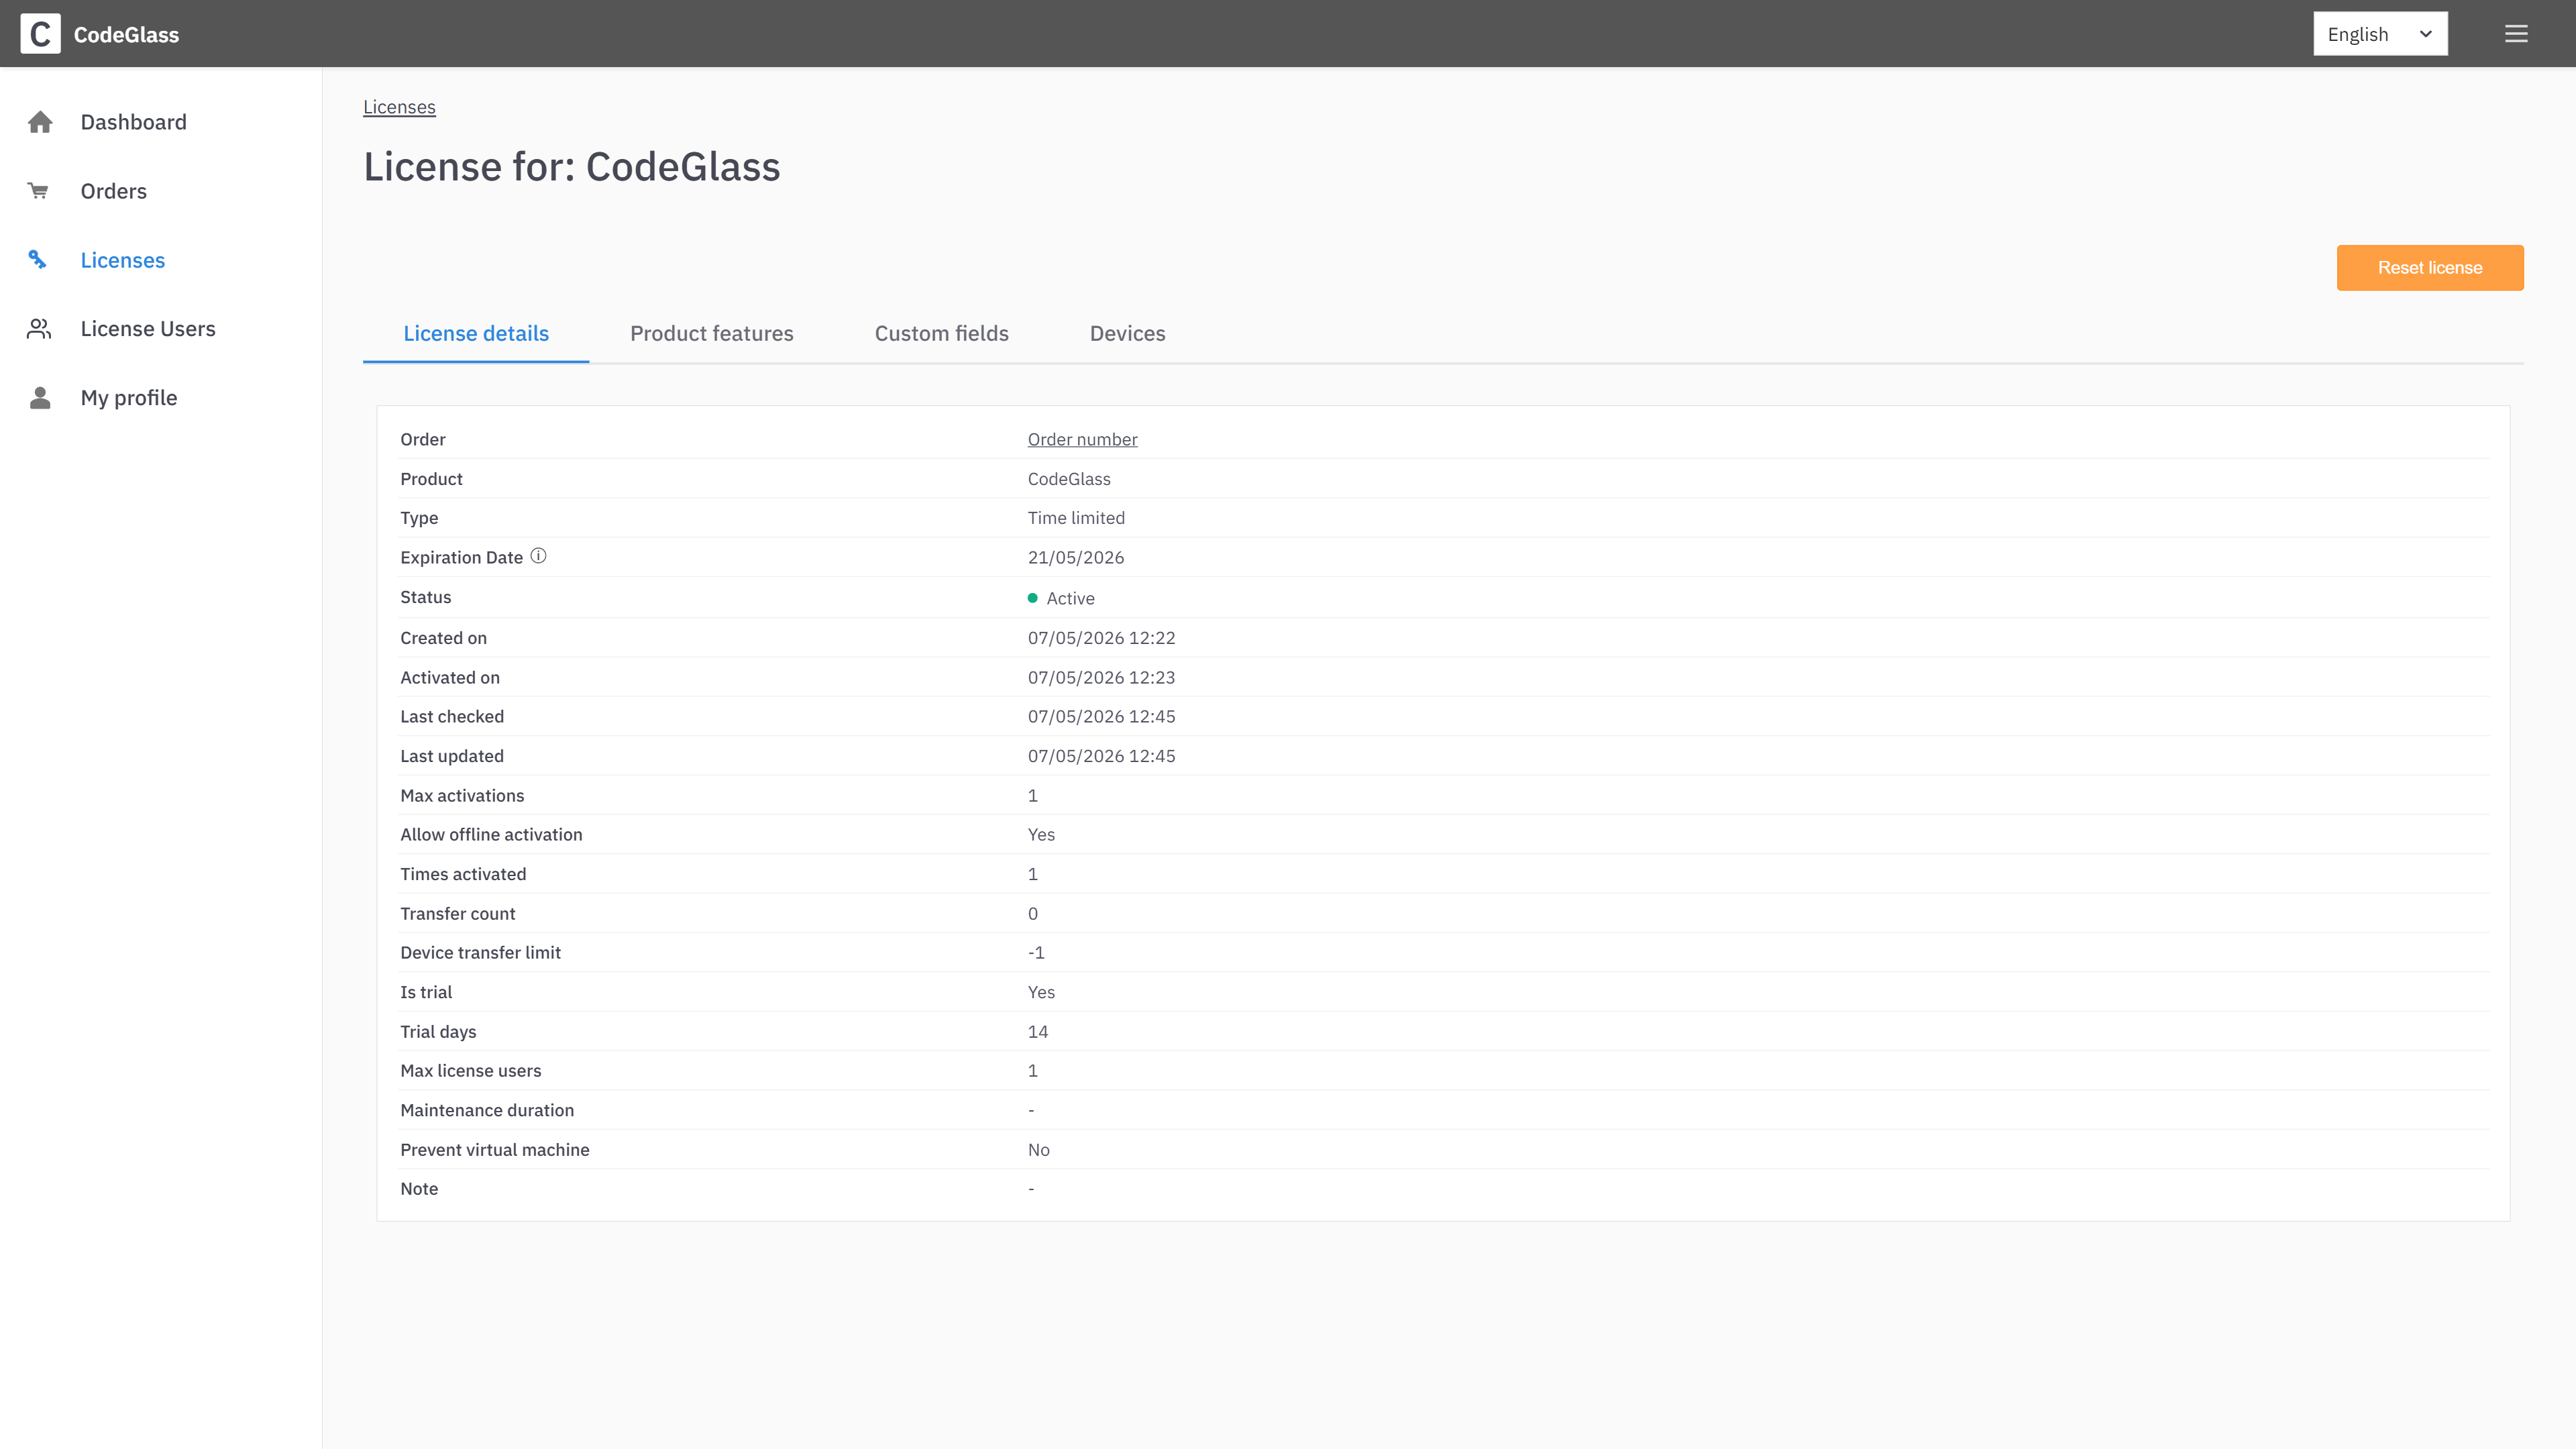
Task: Click the Trial days value 14
Action: (x=1038, y=1031)
